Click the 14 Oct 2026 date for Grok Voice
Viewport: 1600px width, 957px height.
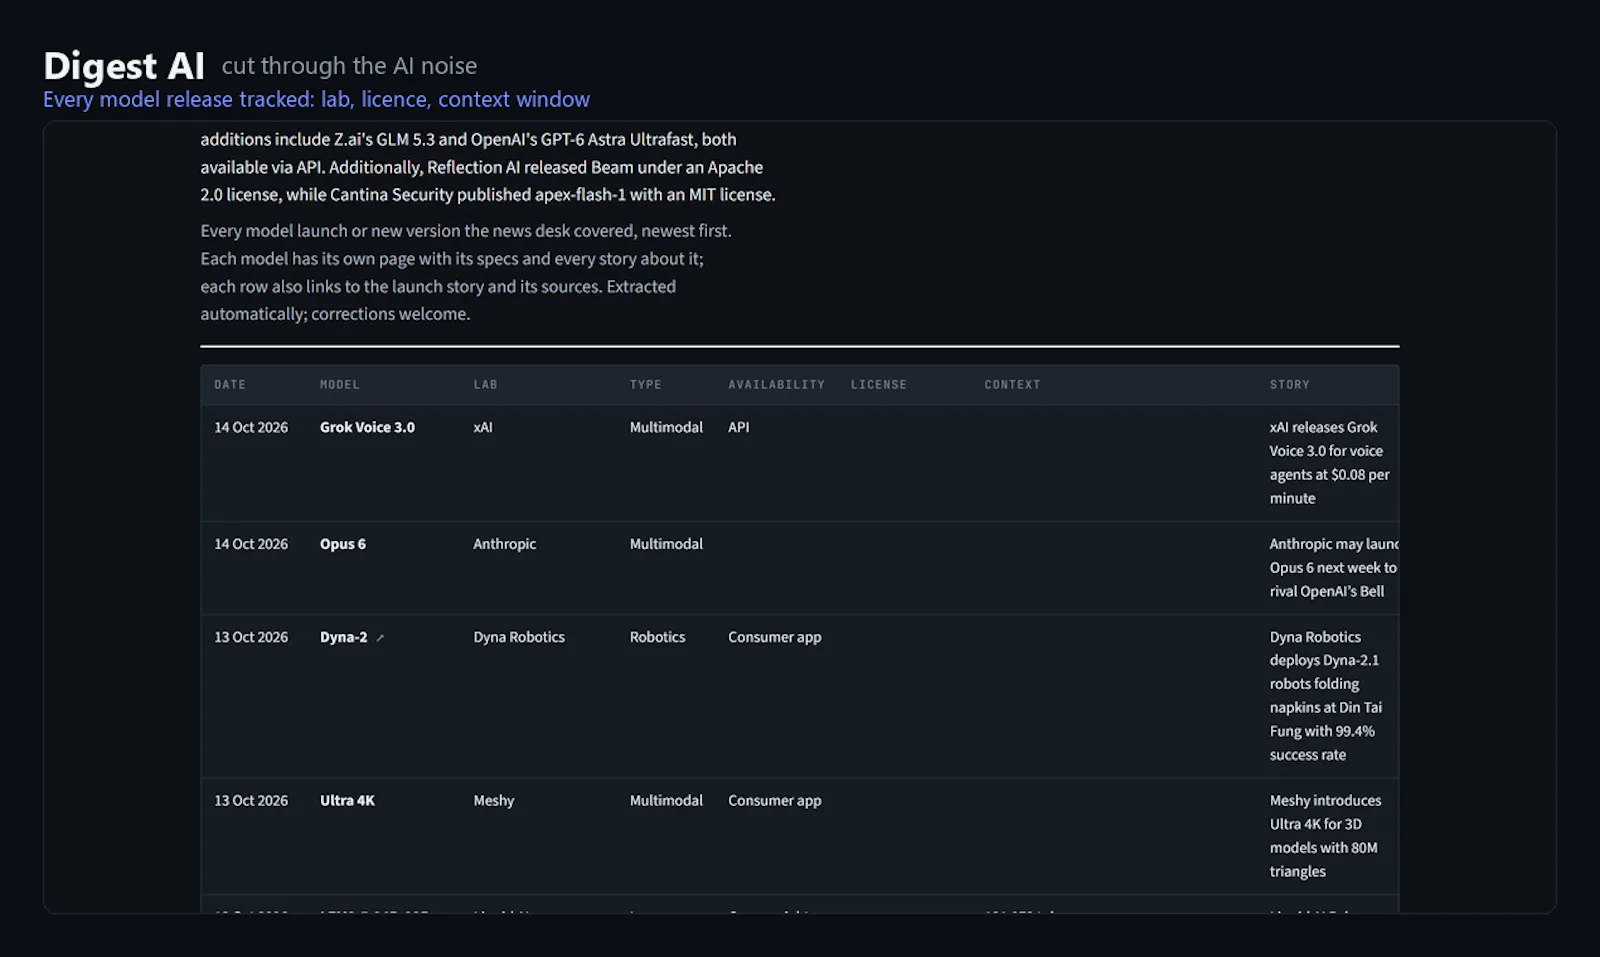click(x=251, y=427)
